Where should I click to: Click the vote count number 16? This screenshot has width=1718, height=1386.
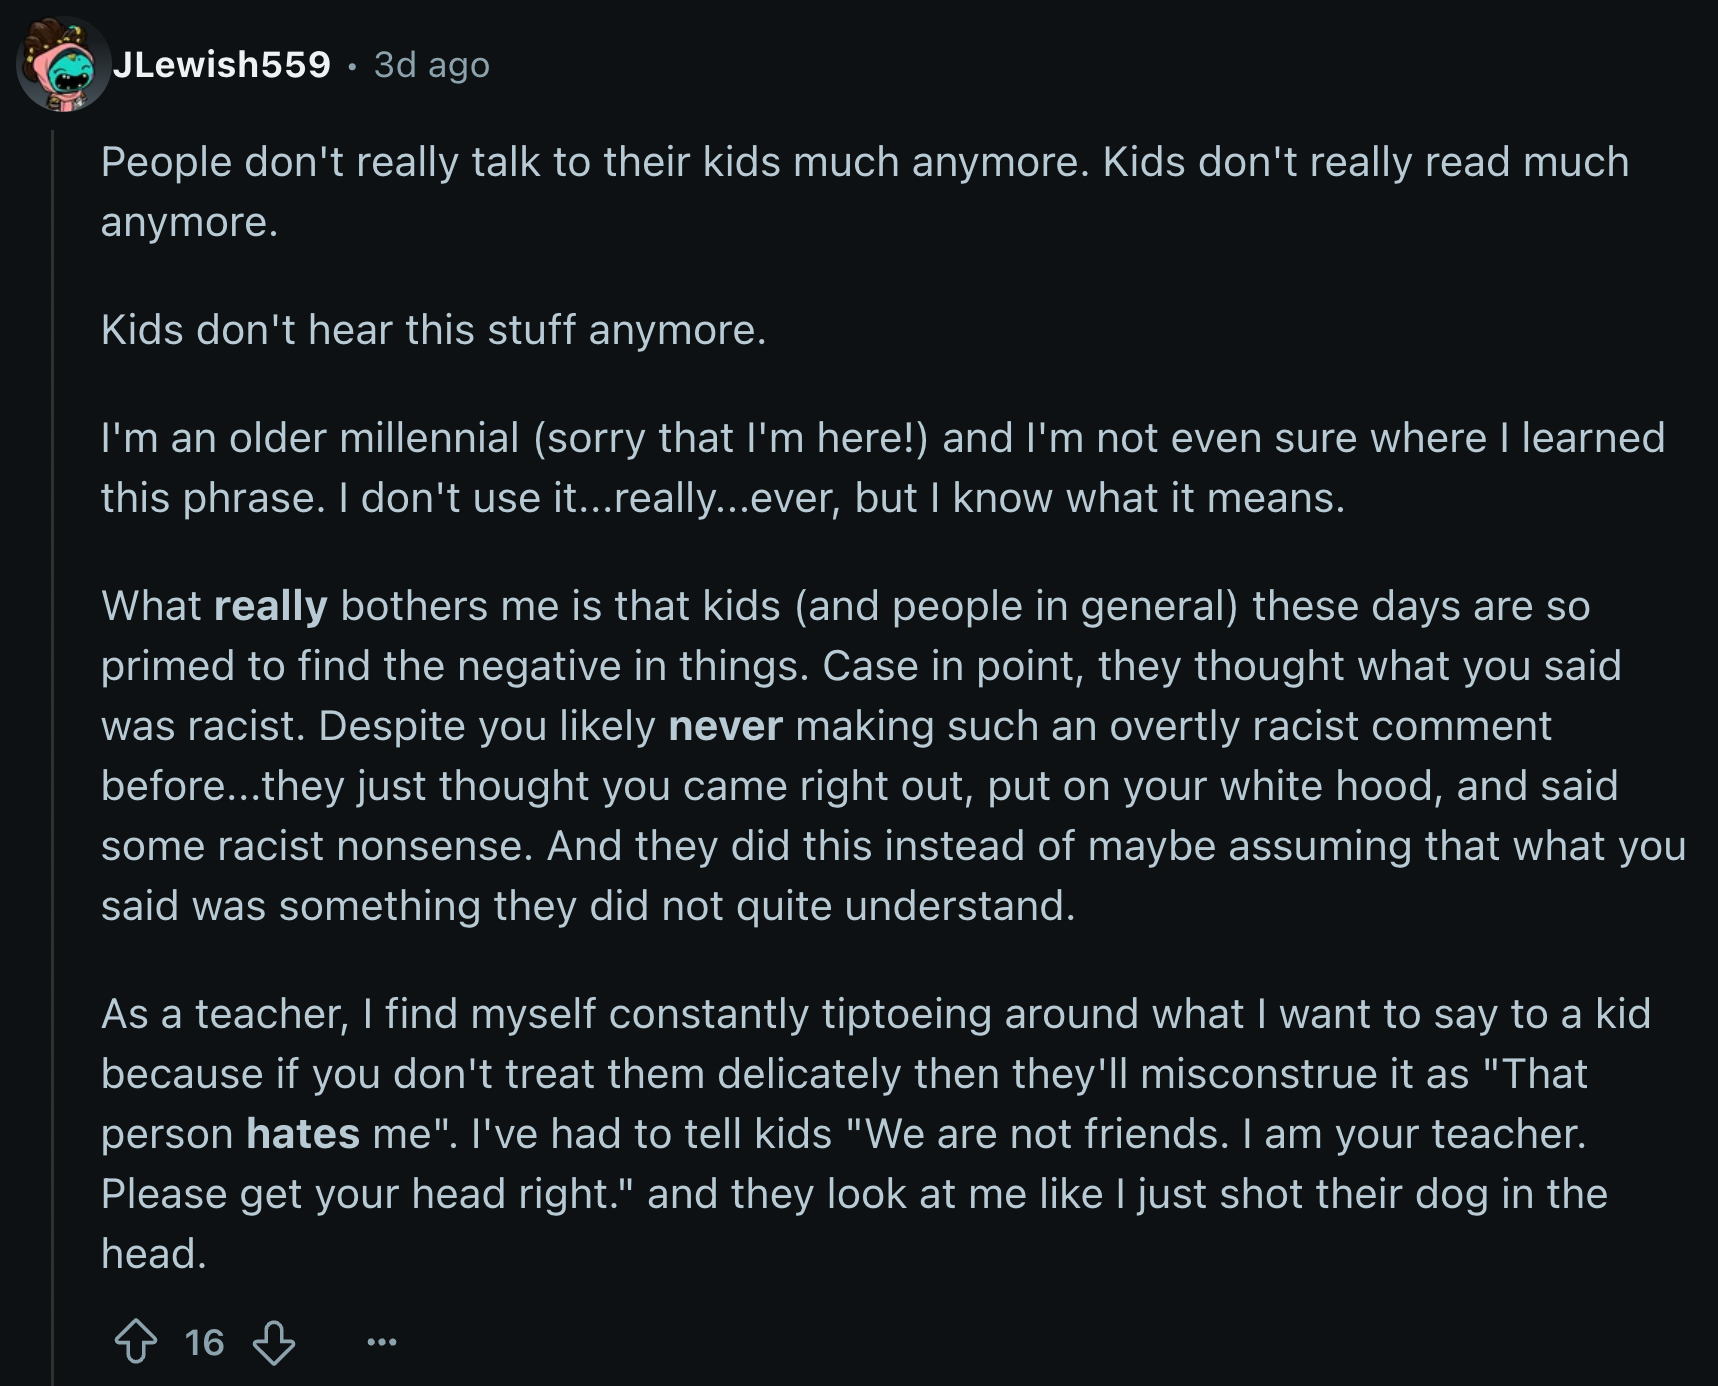[204, 1342]
